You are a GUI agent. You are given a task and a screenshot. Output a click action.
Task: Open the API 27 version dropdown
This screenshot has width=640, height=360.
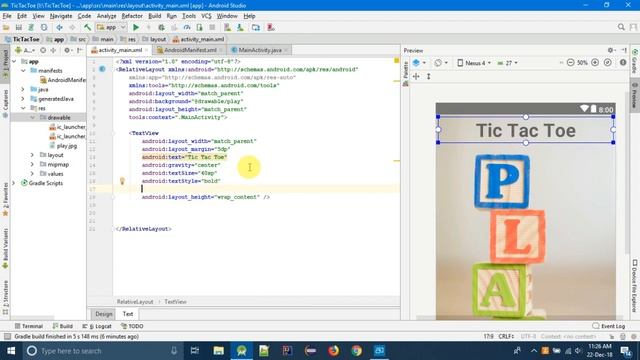click(508, 63)
